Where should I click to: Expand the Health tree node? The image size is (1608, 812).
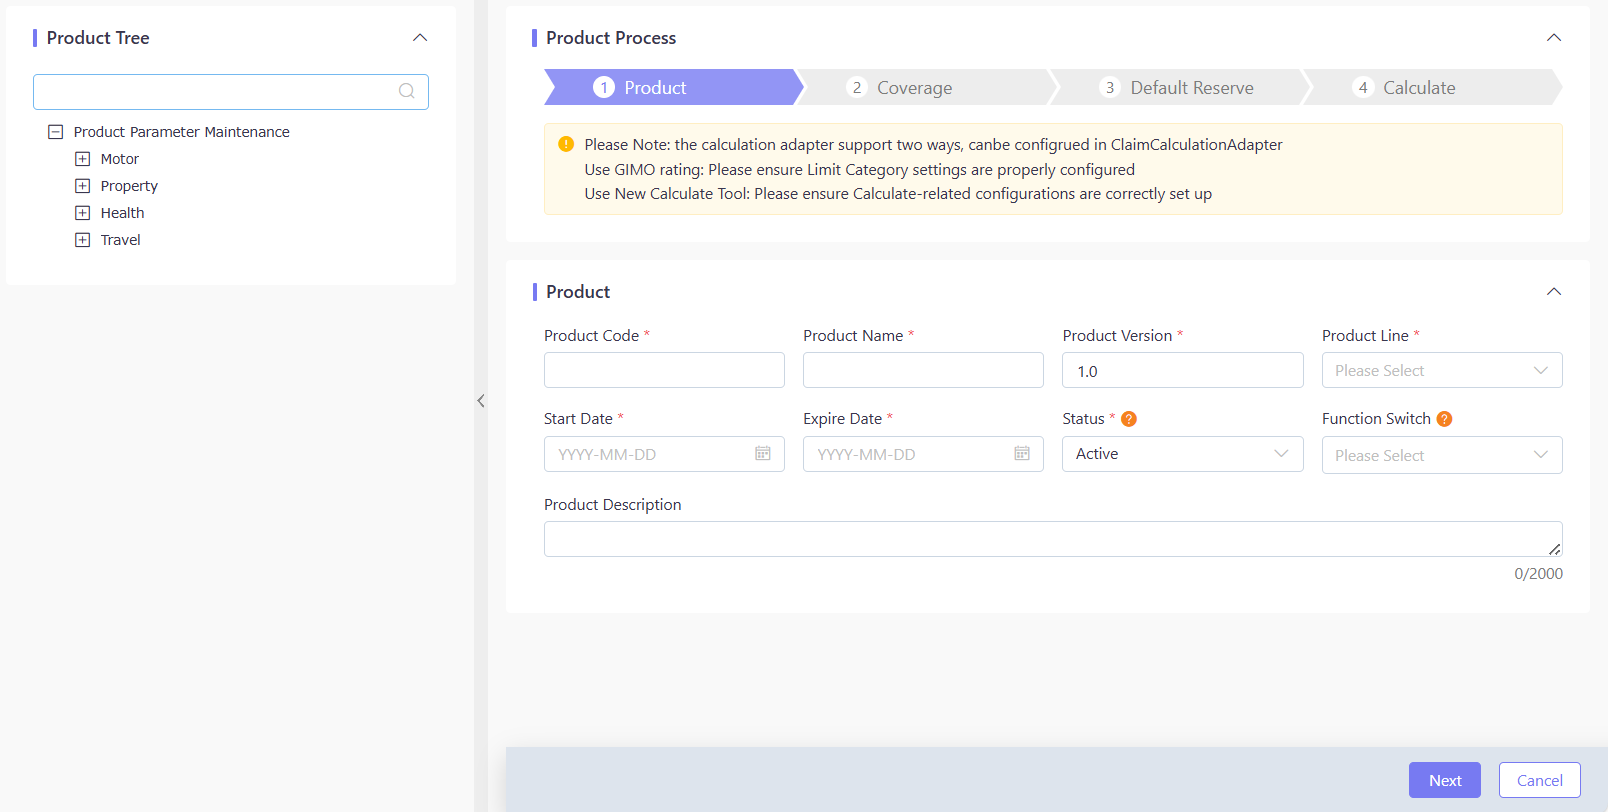coord(83,213)
